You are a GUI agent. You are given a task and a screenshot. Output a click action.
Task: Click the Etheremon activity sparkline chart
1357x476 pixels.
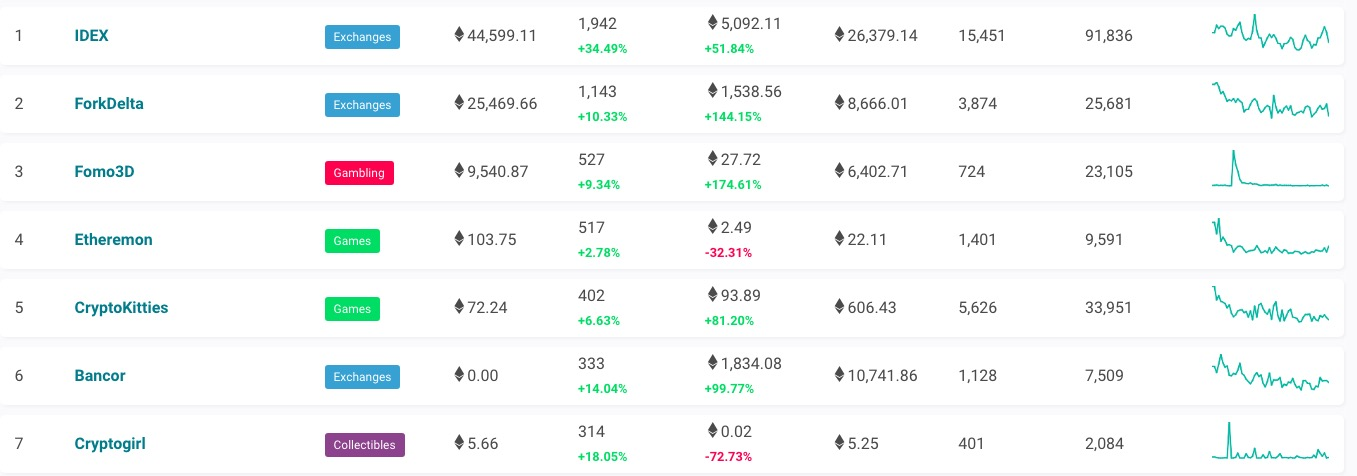click(1271, 237)
